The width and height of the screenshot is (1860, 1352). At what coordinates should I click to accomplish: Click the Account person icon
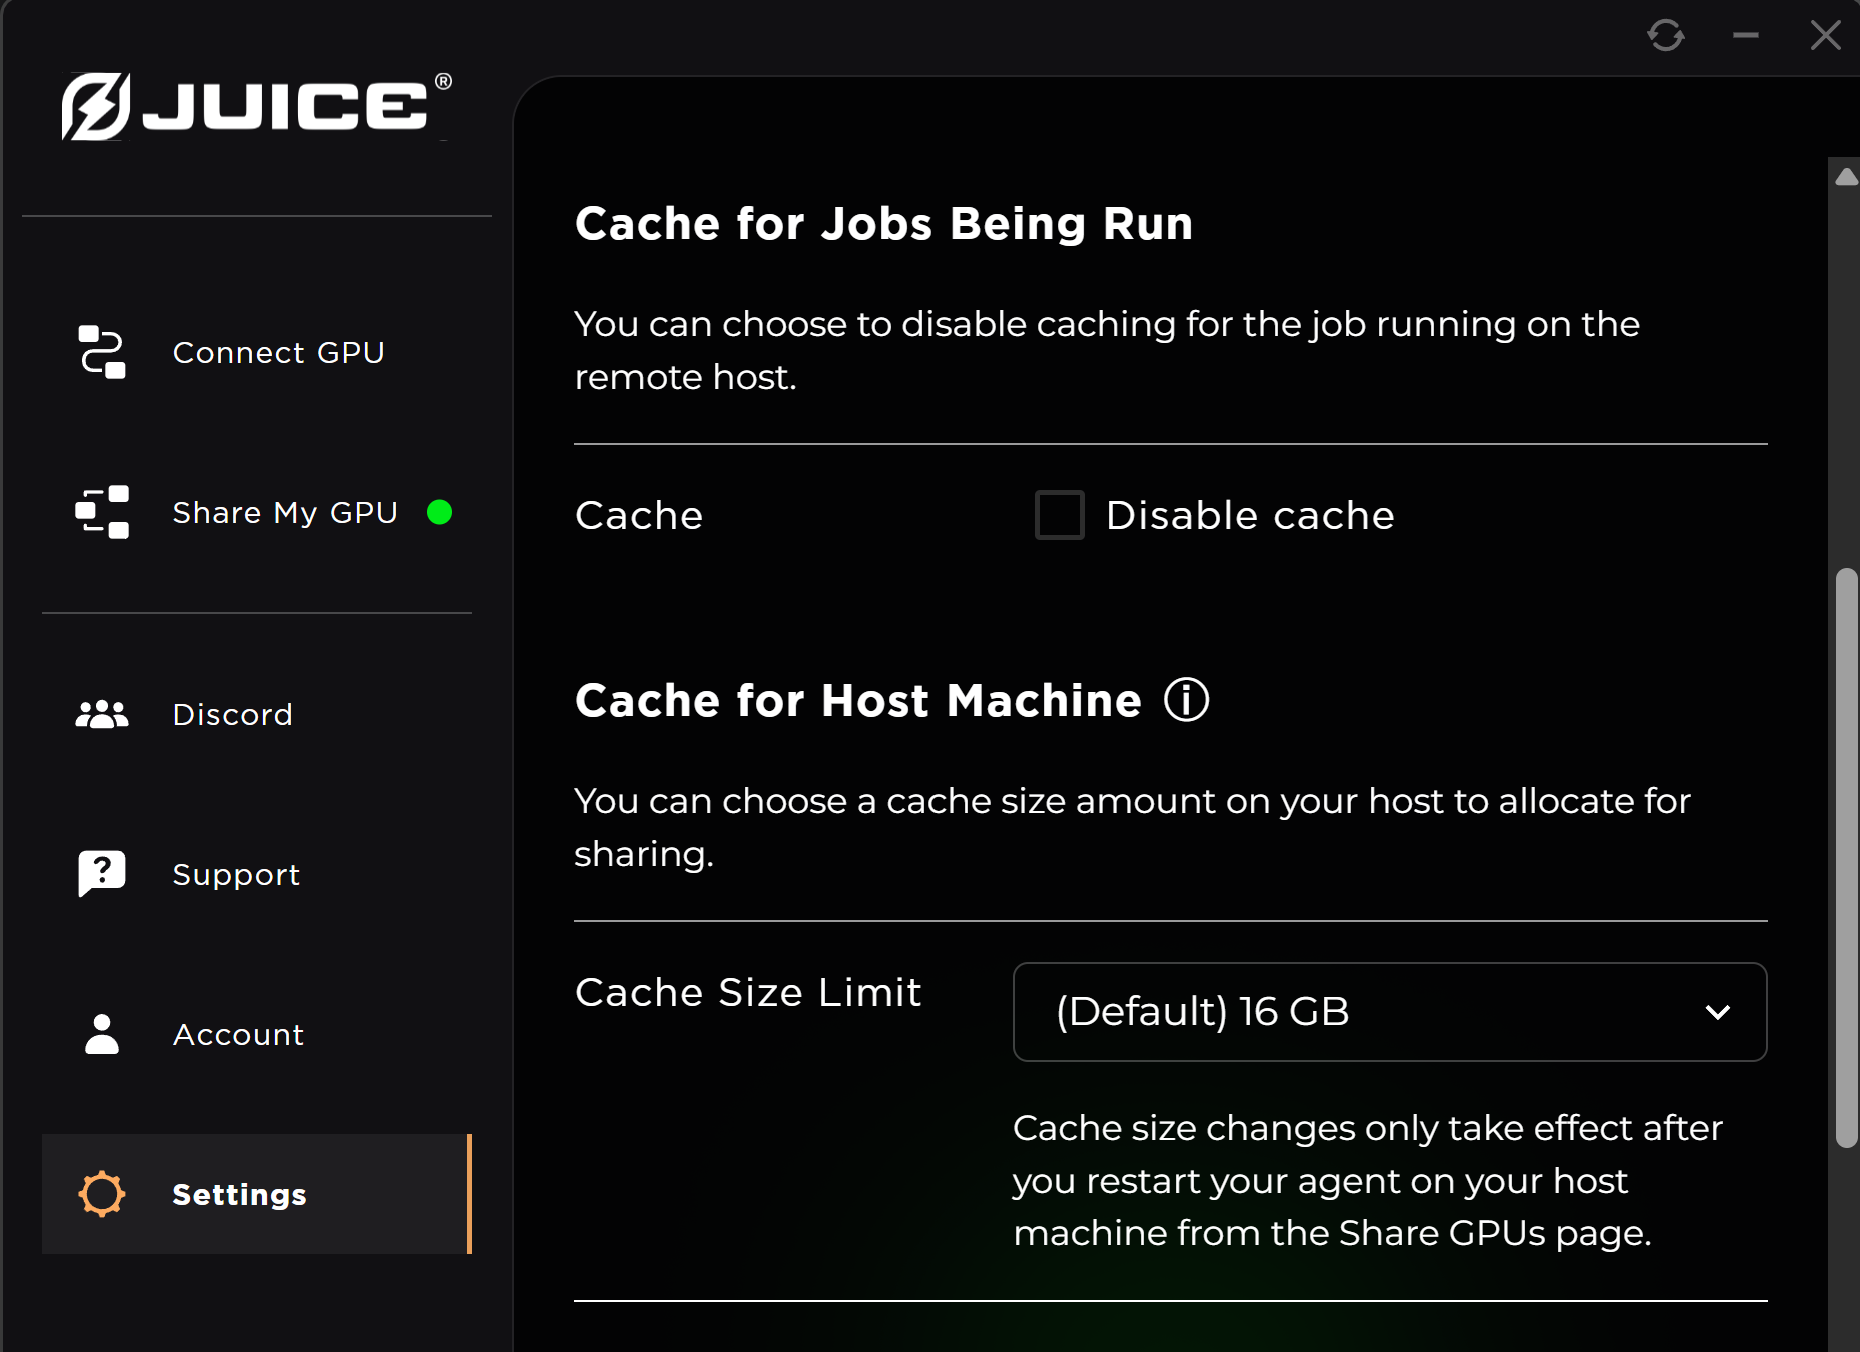coord(102,1034)
